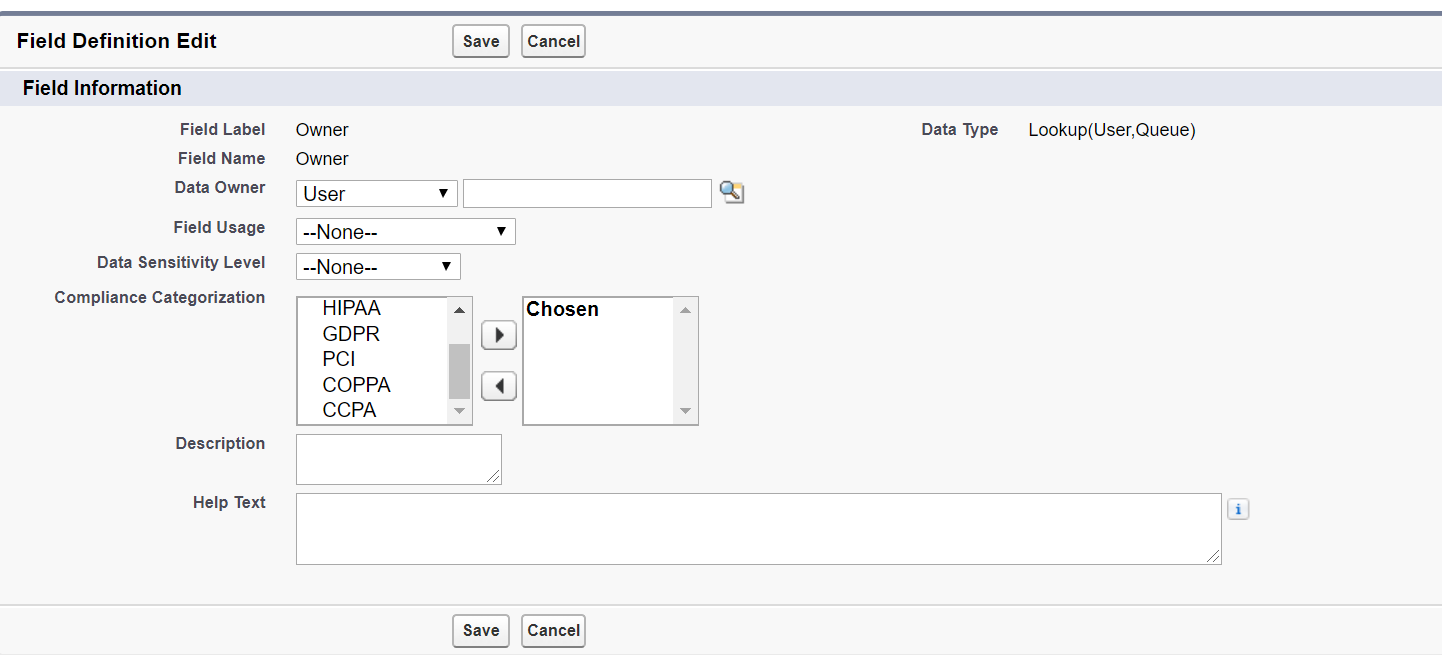This screenshot has height=655, width=1442.
Task: Pick CCPA from the compliance list
Action: [x=349, y=410]
